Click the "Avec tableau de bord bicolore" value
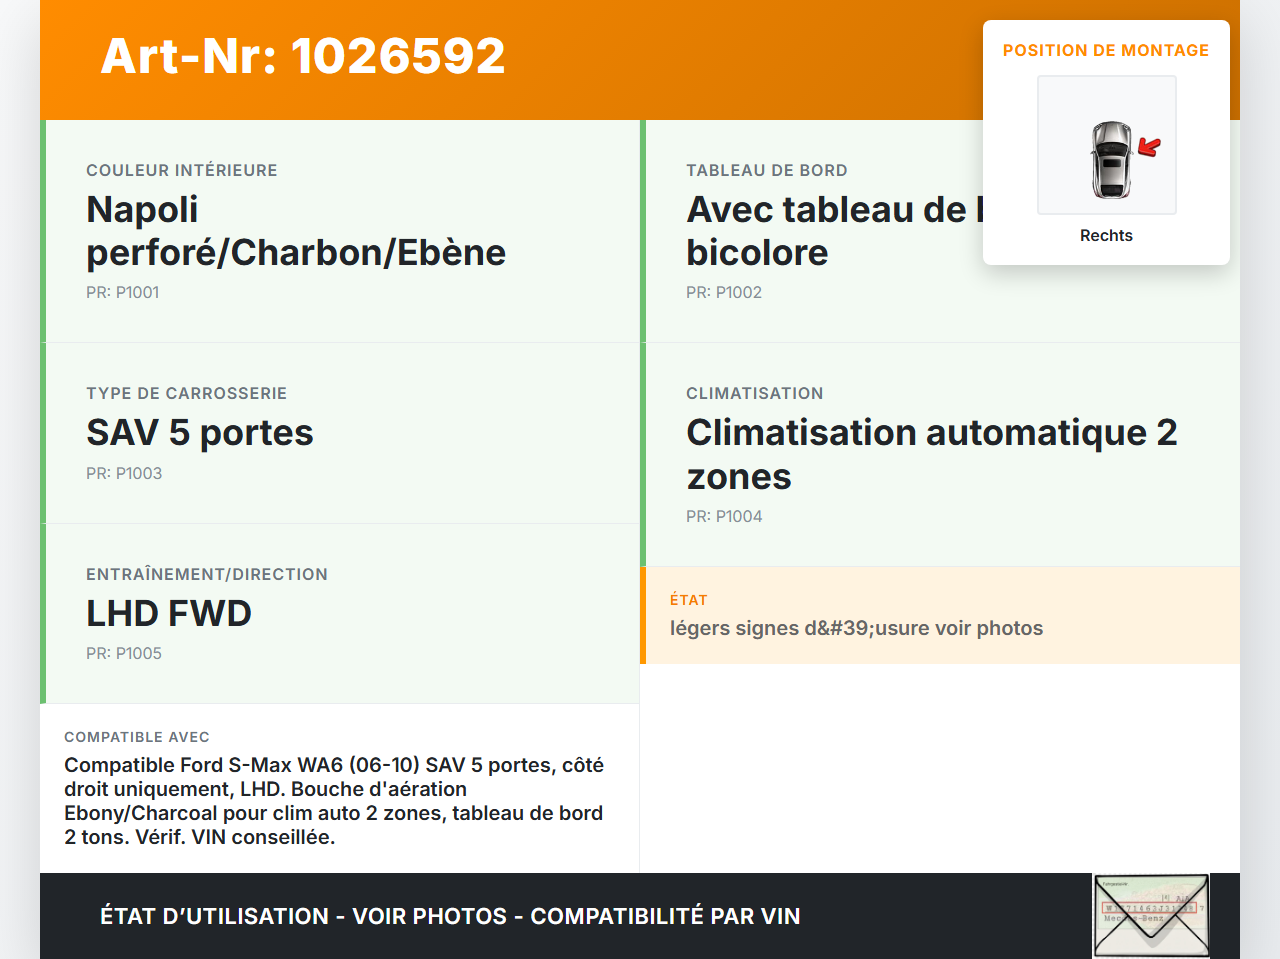Image resolution: width=1280 pixels, height=959 pixels. (830, 231)
